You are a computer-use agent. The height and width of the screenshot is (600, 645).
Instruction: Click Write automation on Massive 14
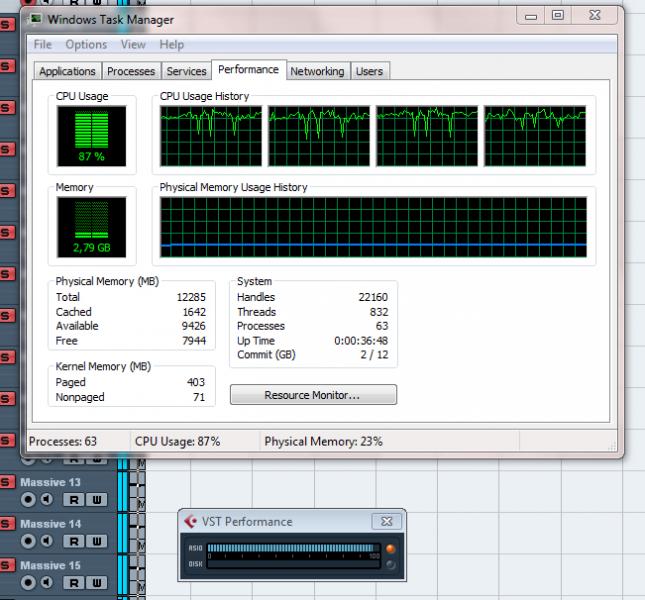coord(96,541)
